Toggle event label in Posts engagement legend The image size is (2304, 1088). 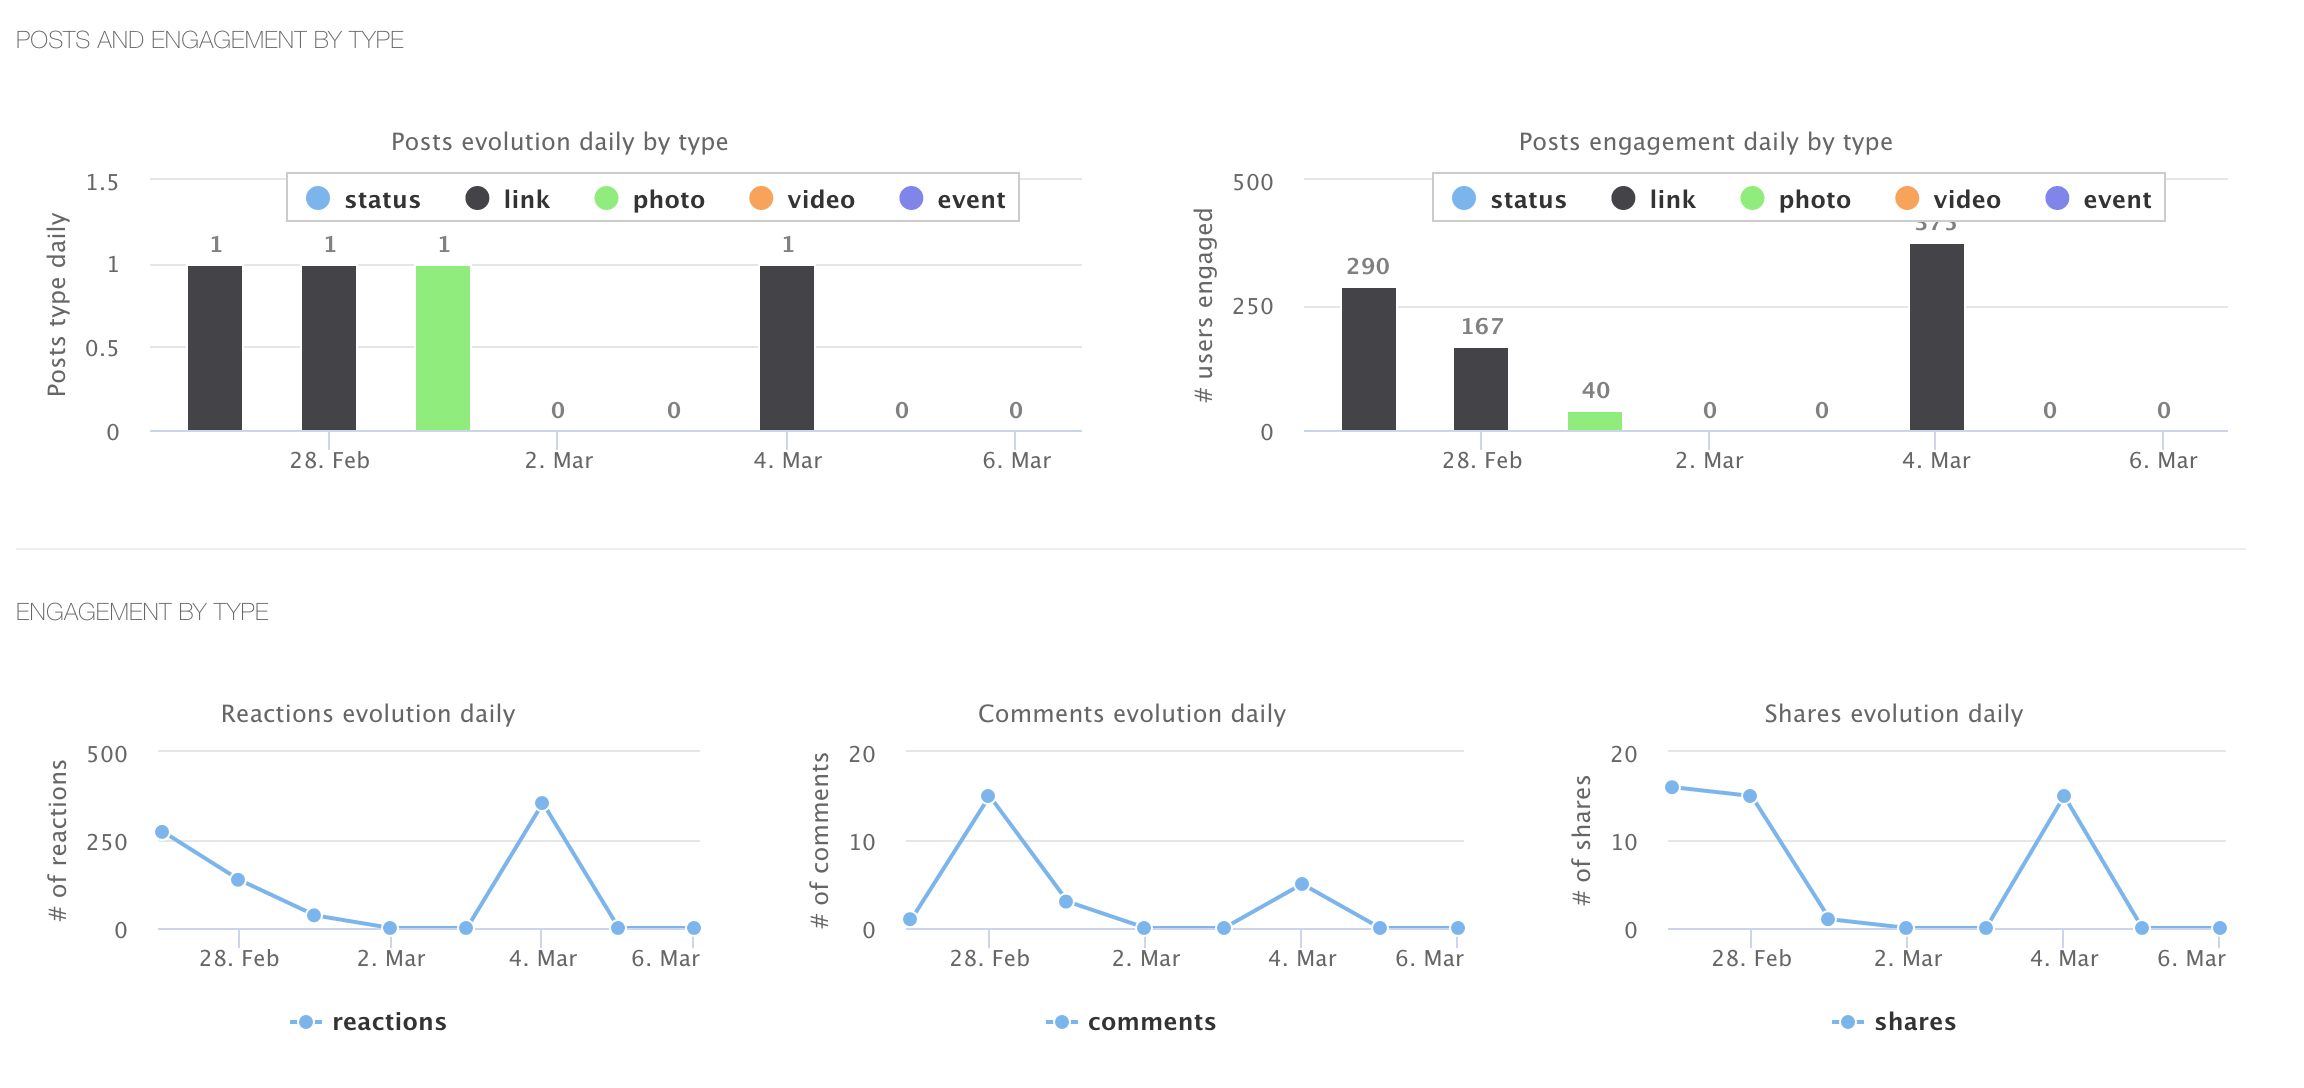pos(2116,200)
